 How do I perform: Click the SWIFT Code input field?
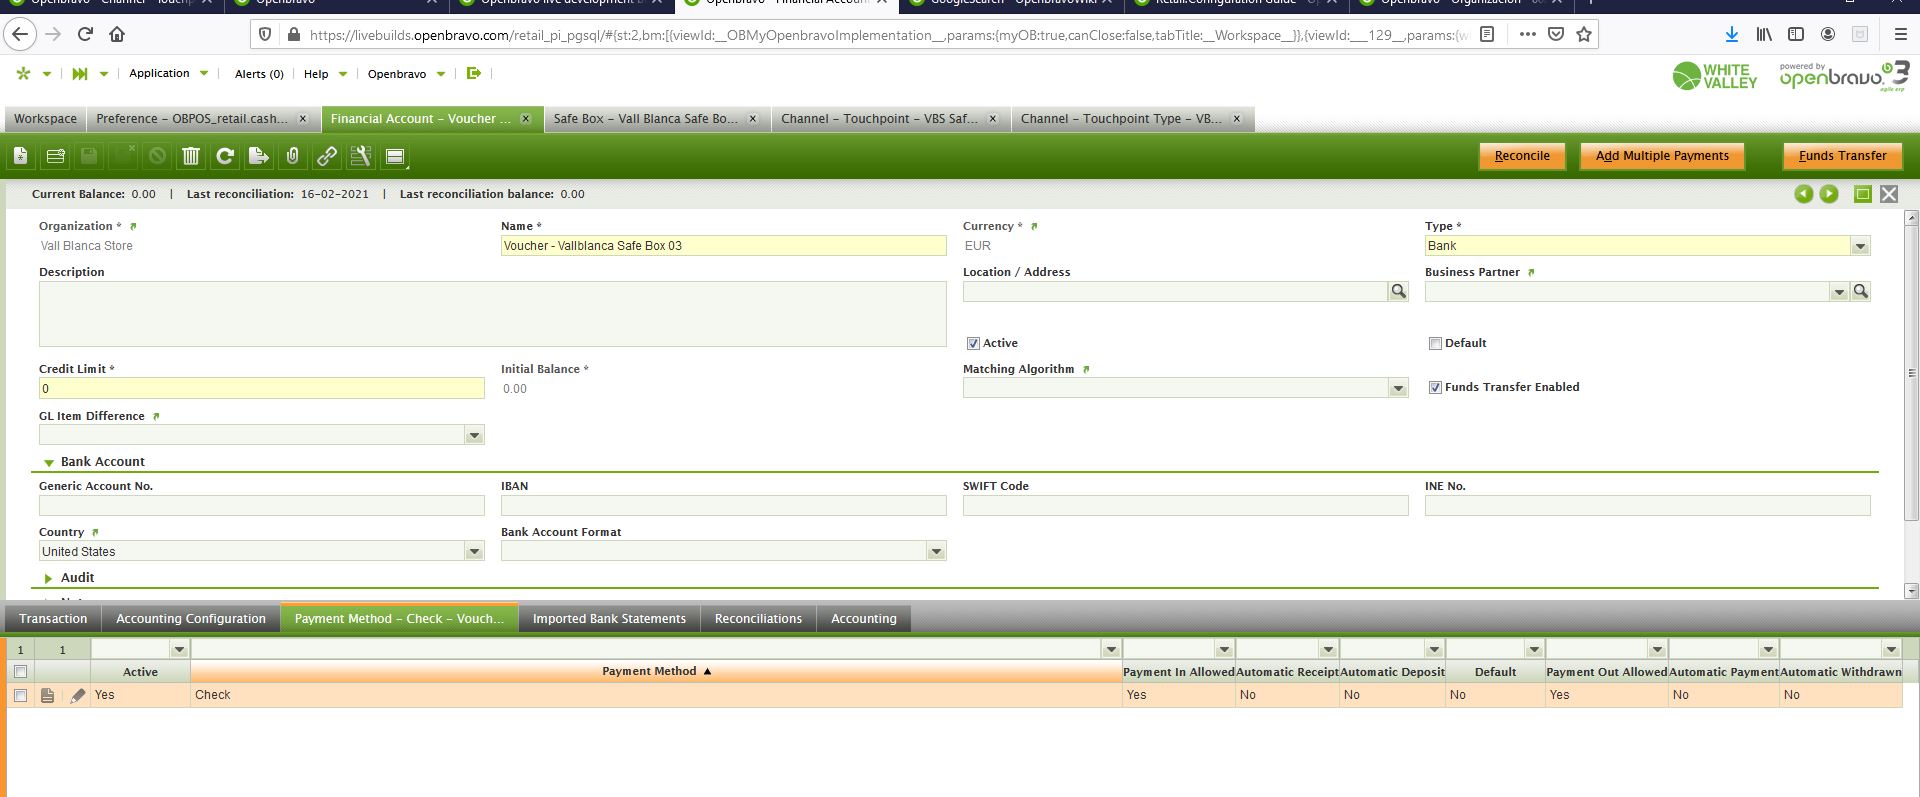(x=1185, y=506)
